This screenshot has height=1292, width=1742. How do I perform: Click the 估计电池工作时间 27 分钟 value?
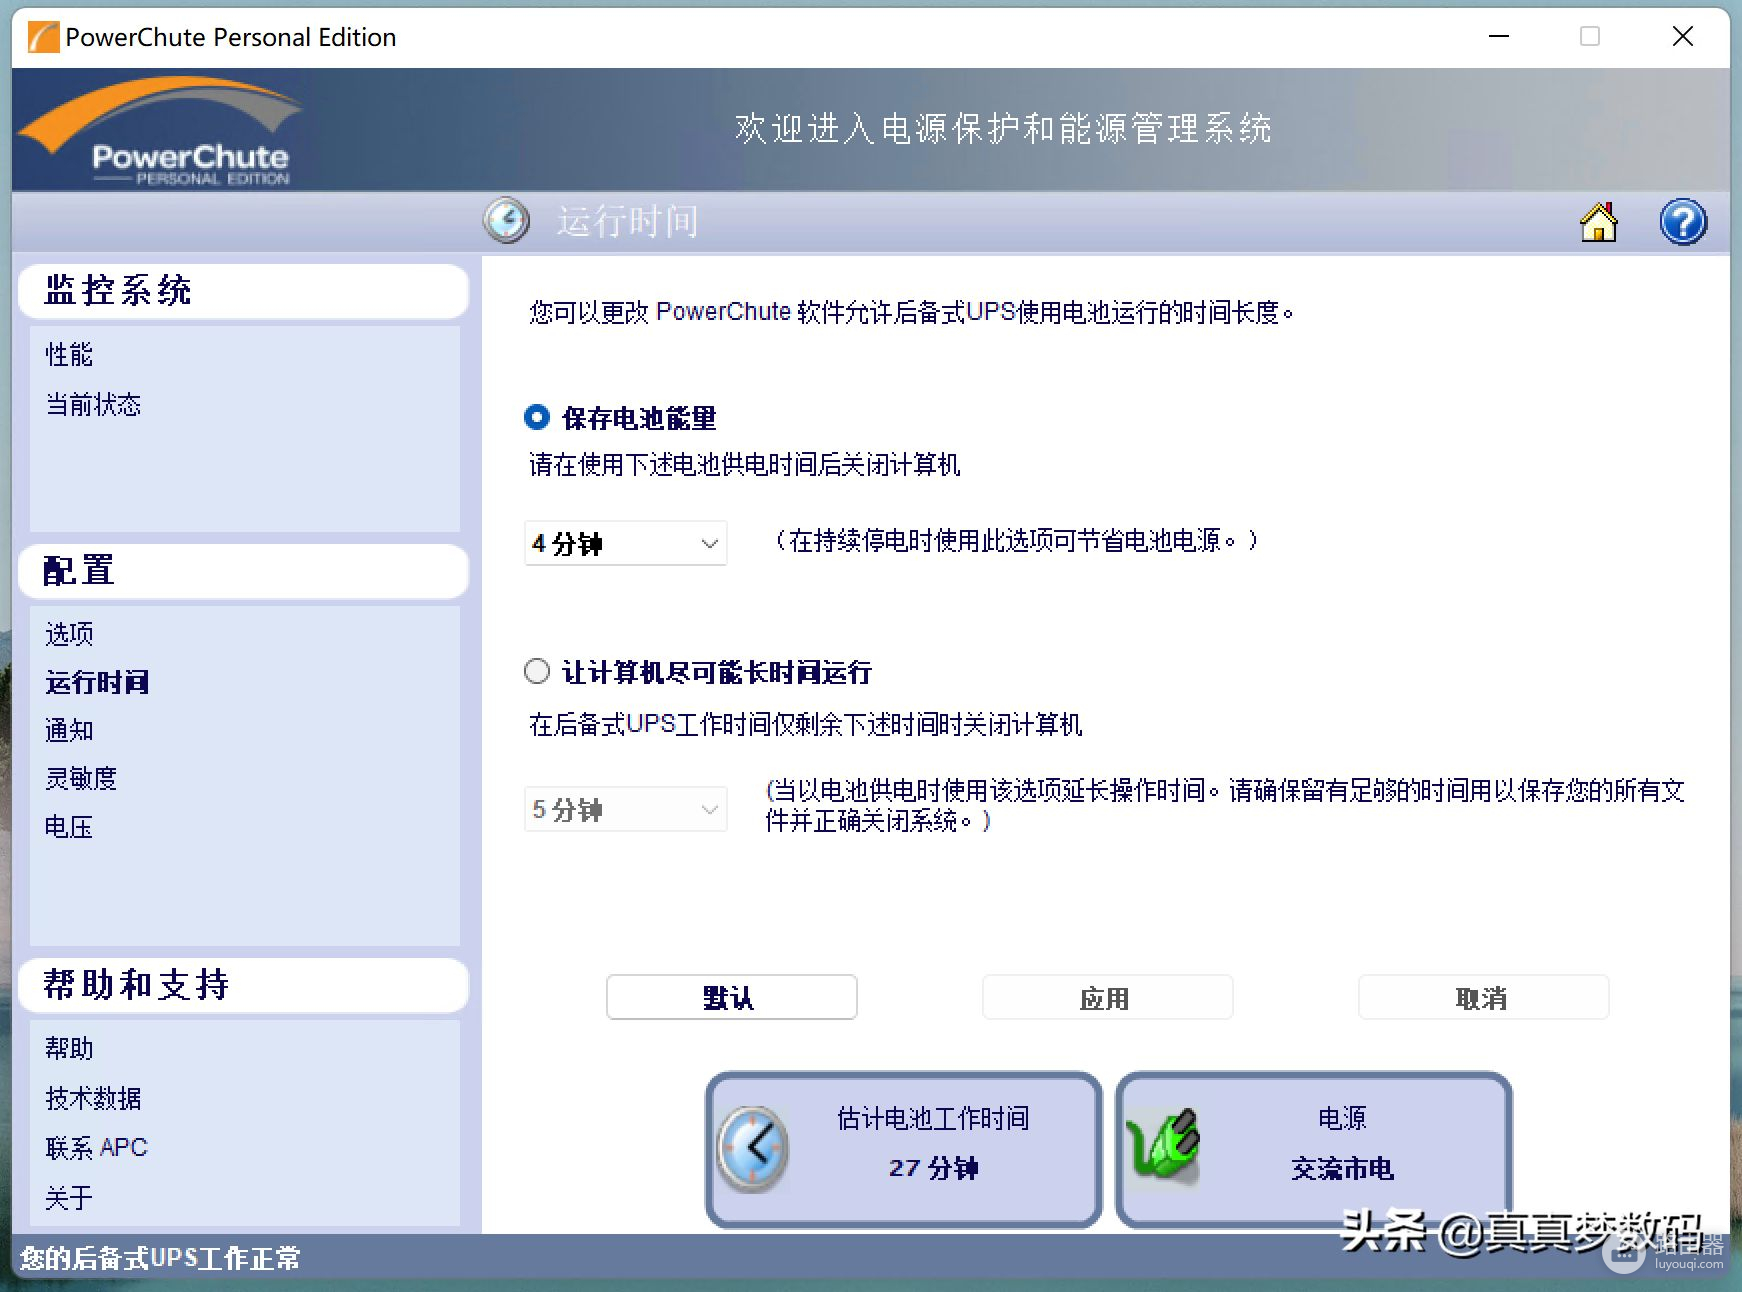(x=933, y=1168)
